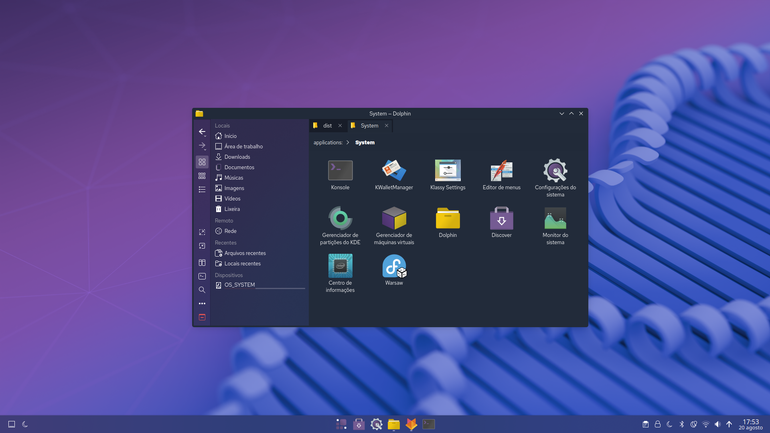Expand the breadcrumb chevron after applications
Image resolution: width=770 pixels, height=433 pixels.
click(348, 142)
